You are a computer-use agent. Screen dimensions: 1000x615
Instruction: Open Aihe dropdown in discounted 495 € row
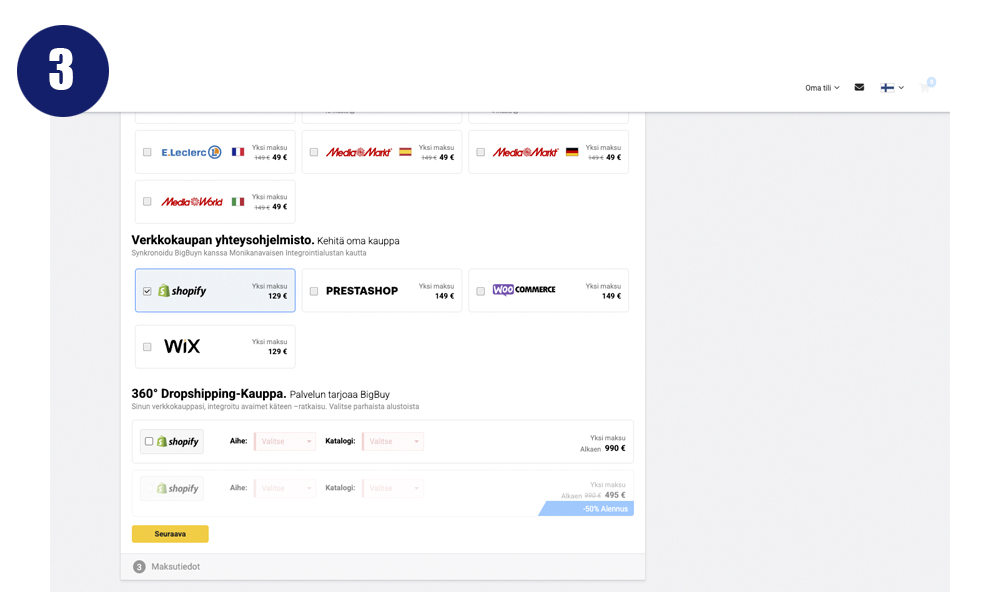coord(285,488)
